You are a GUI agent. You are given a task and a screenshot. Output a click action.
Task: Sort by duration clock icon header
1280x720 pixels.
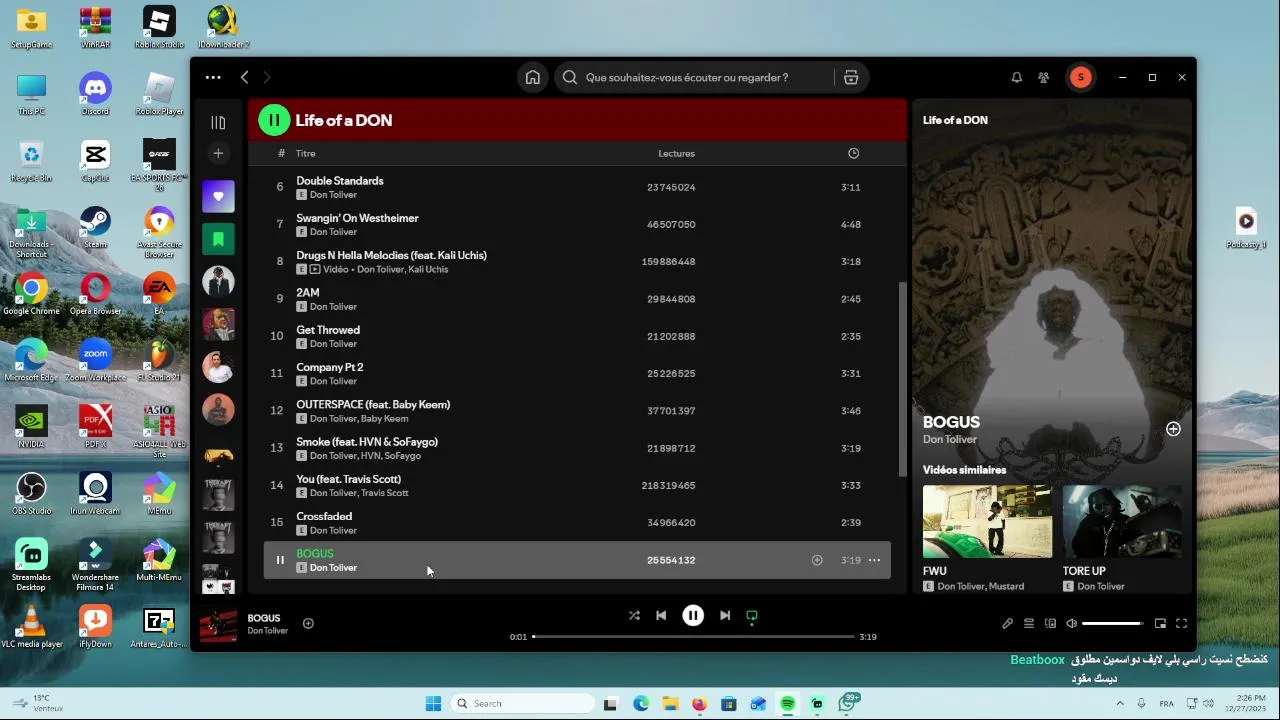point(853,154)
